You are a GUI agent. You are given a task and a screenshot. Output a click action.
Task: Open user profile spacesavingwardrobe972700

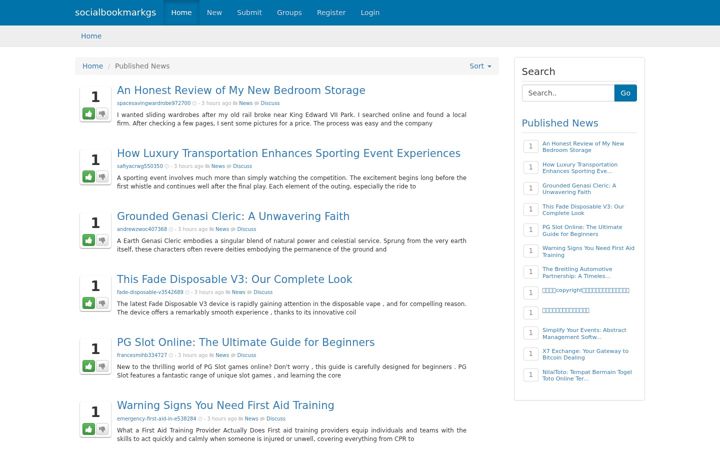point(153,103)
